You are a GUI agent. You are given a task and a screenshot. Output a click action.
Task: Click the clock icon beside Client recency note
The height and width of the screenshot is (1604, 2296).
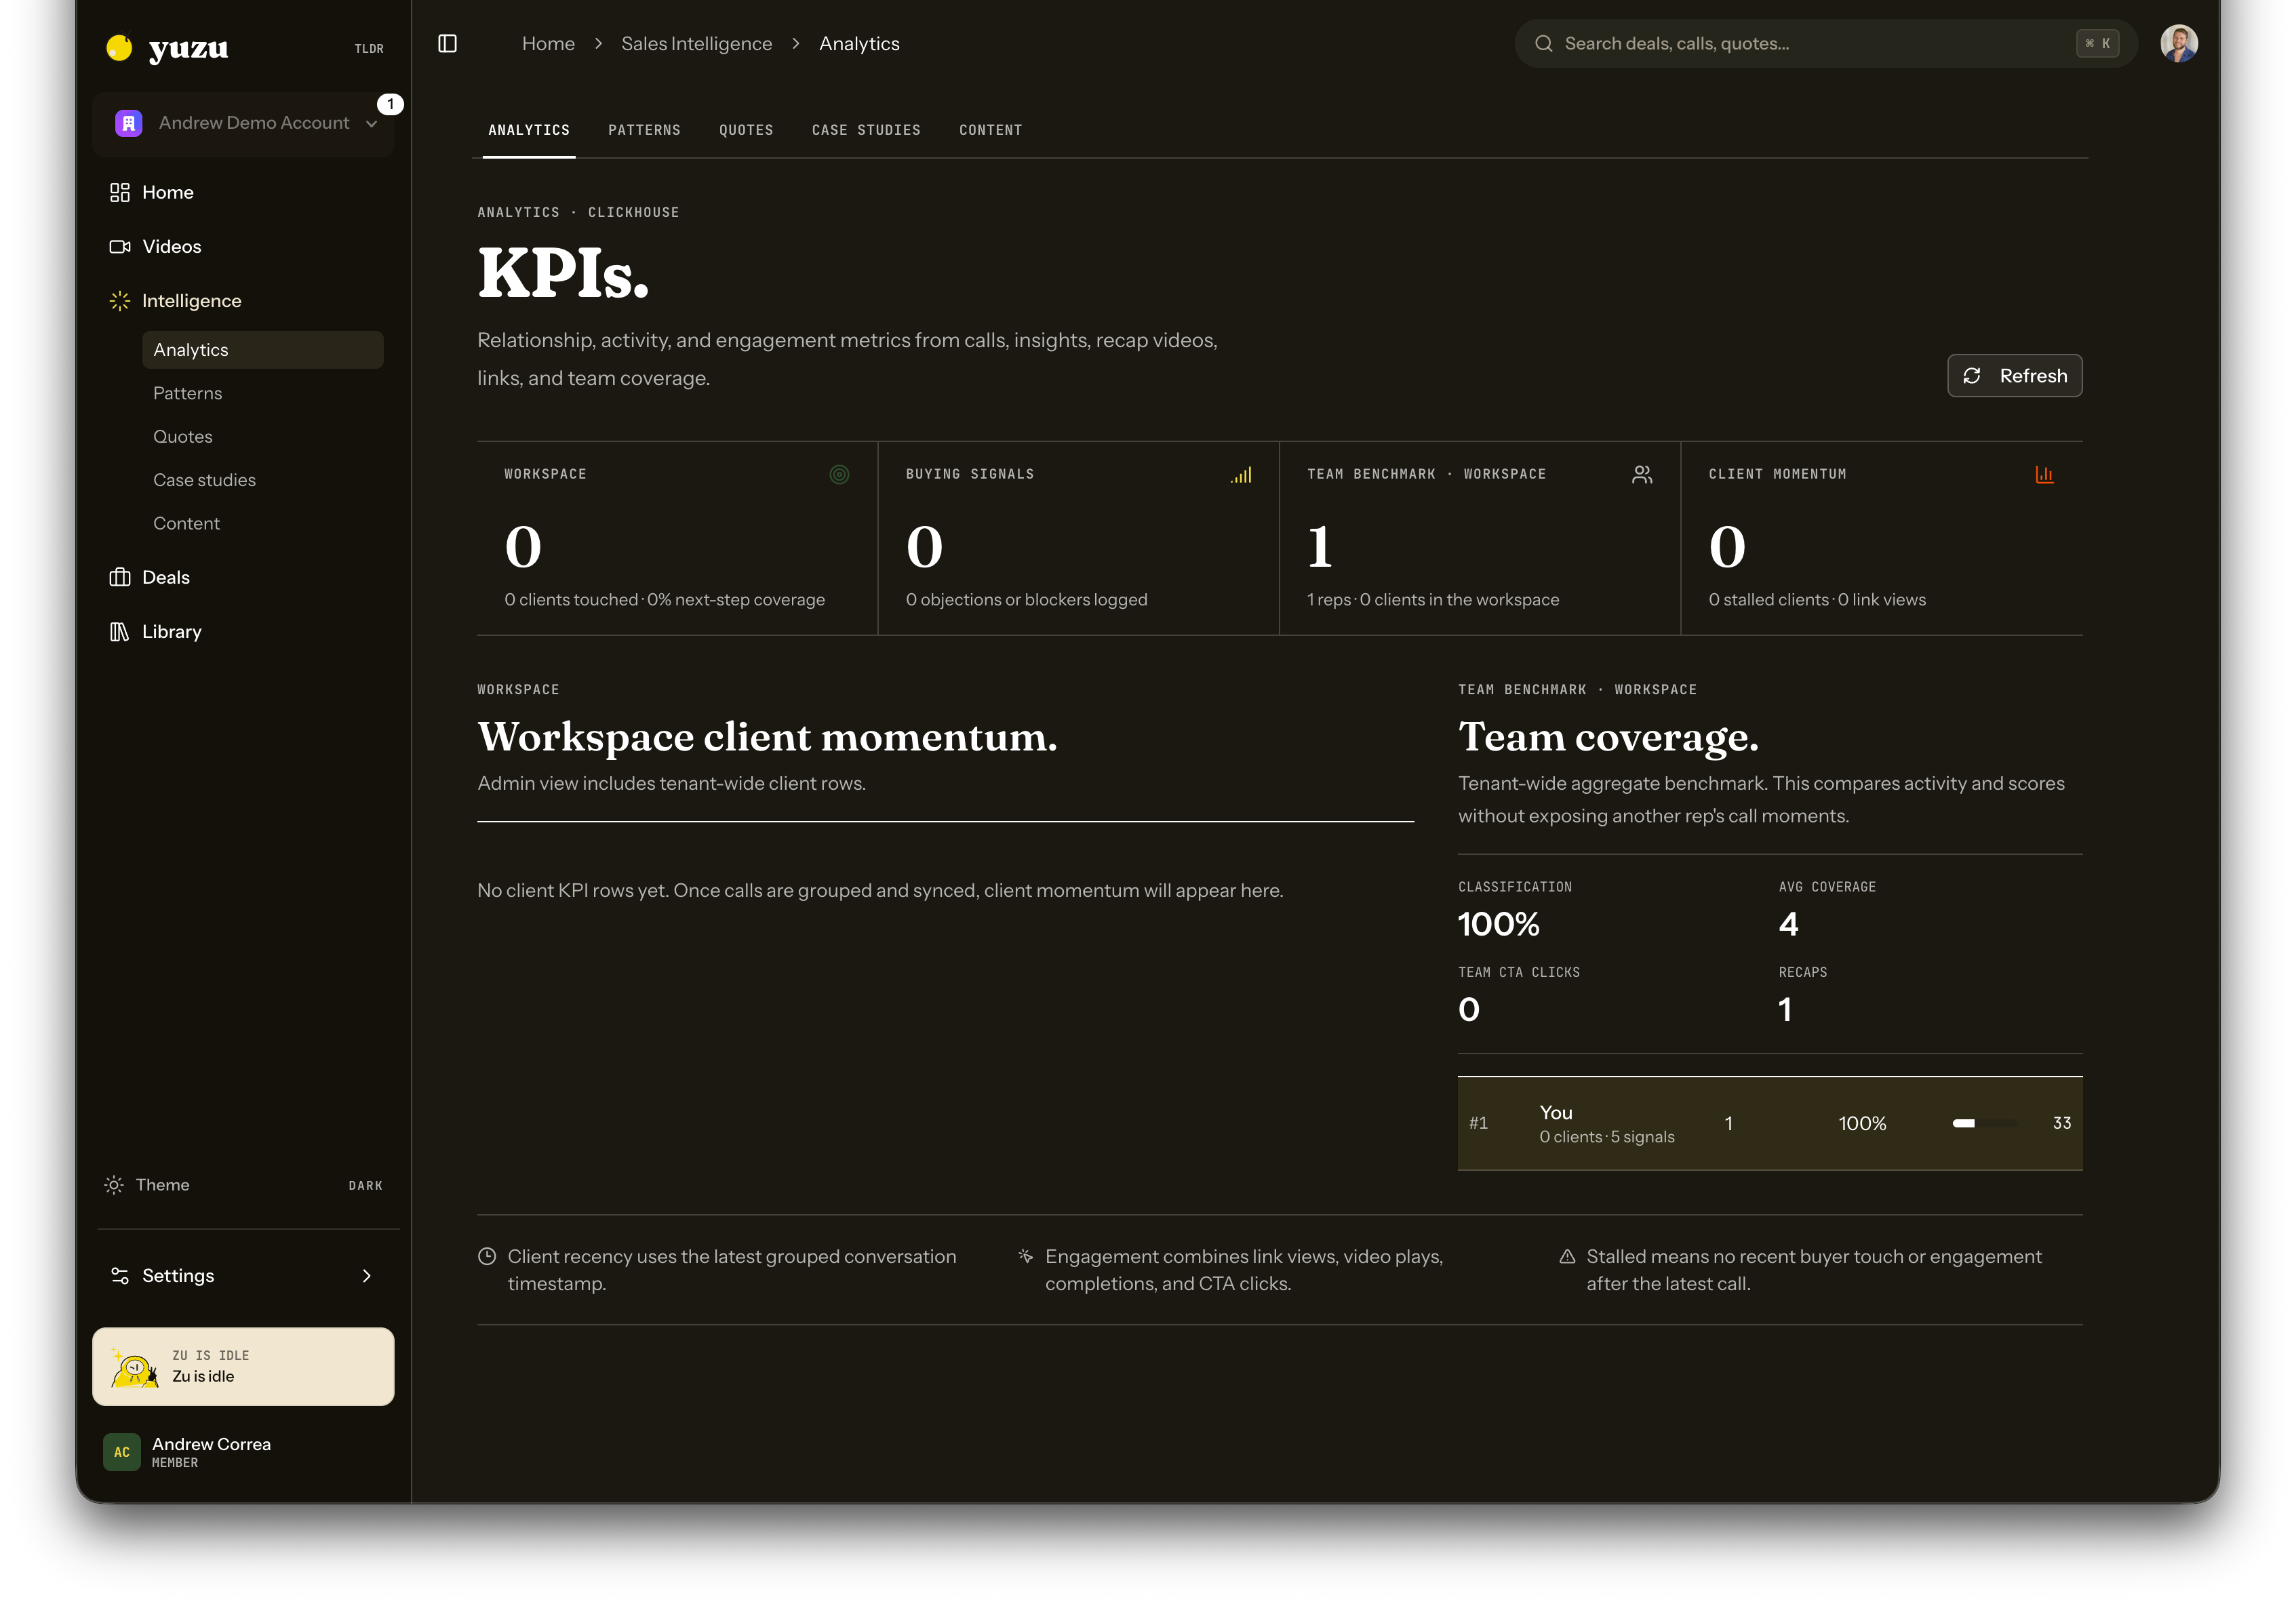tap(487, 1256)
